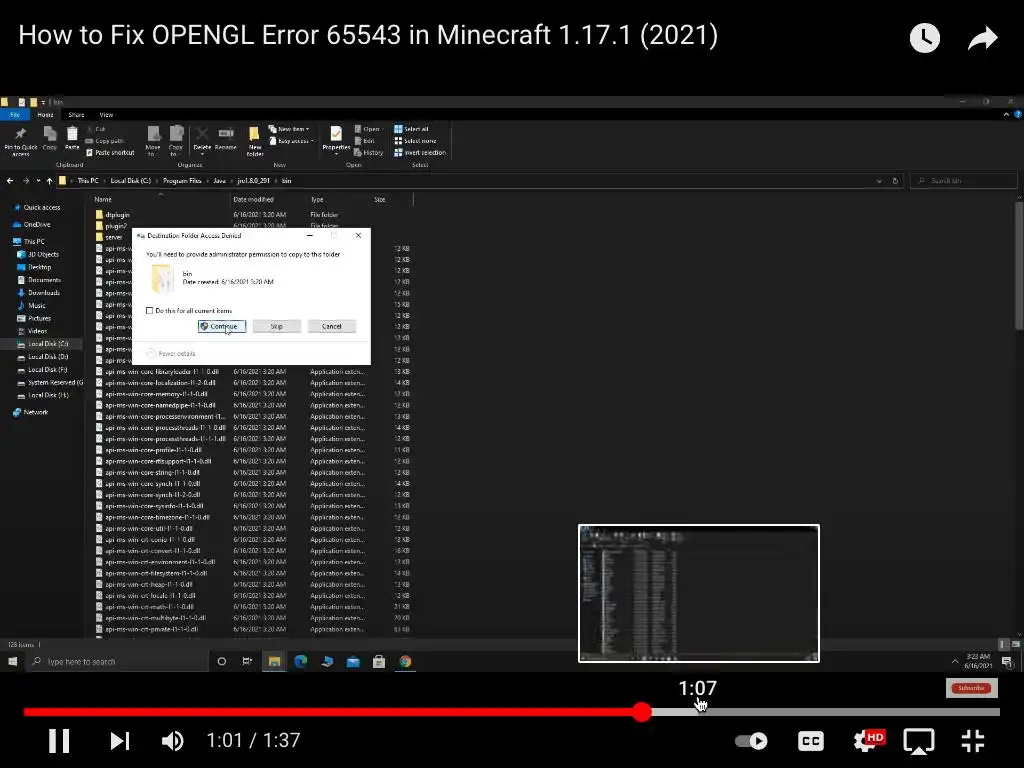This screenshot has width=1024, height=768.
Task: Open the Copy to dropdown
Action: (176, 141)
